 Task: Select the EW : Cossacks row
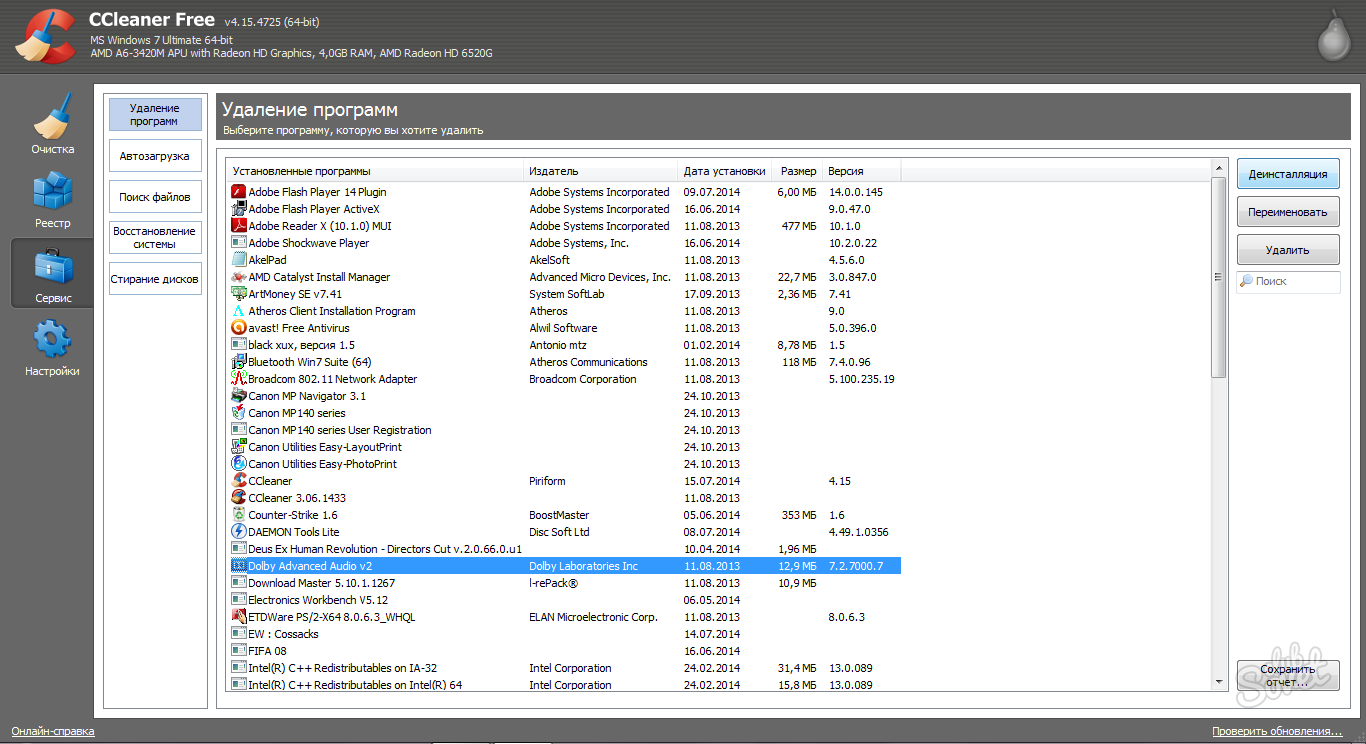point(565,634)
